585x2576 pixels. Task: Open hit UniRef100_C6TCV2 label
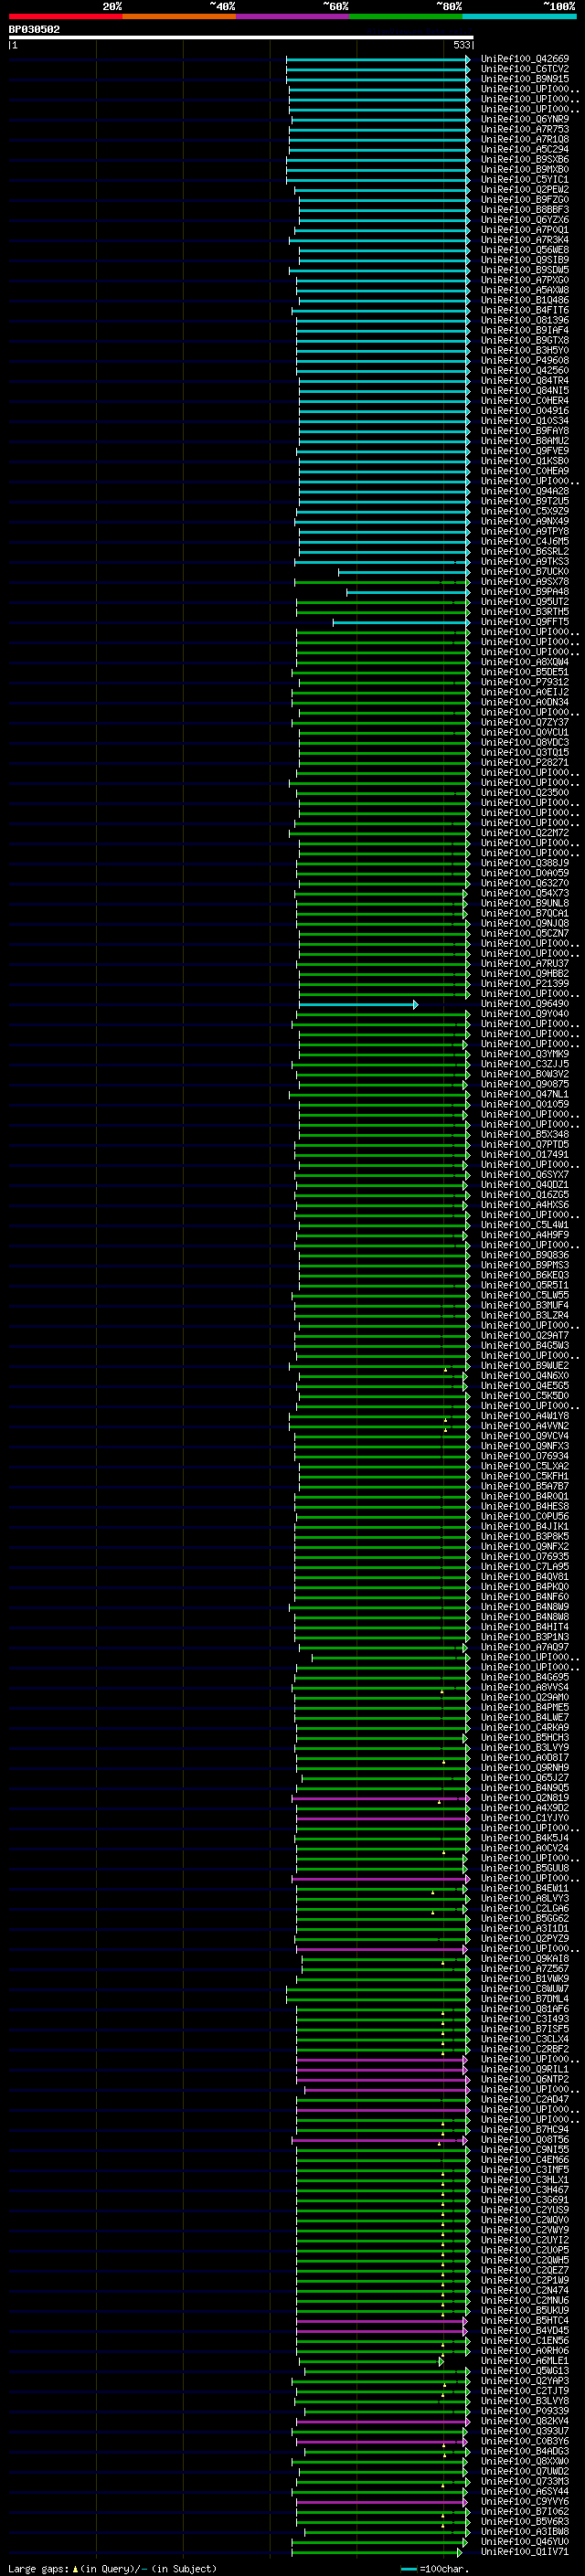click(x=525, y=69)
